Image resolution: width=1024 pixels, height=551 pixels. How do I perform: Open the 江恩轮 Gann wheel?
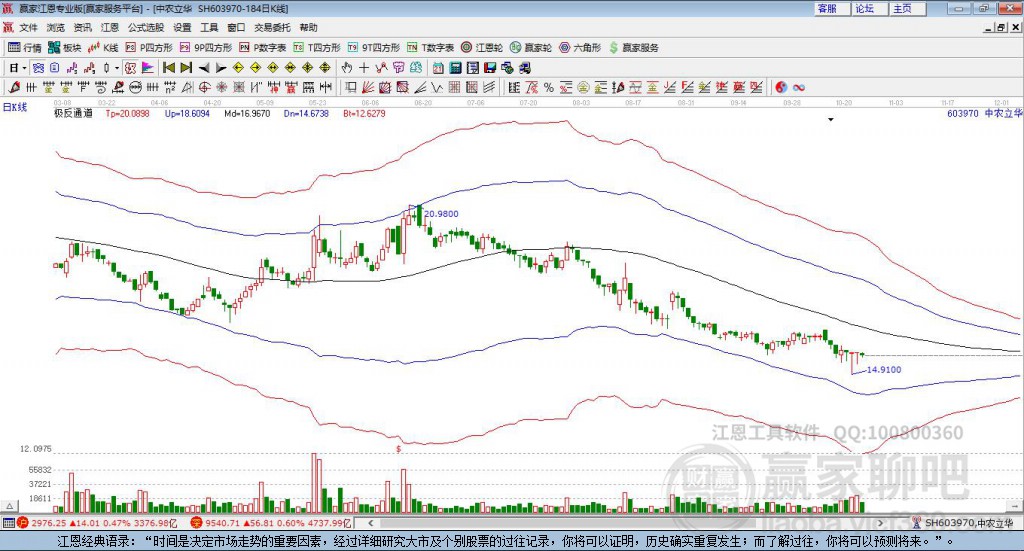pyautogui.click(x=482, y=48)
